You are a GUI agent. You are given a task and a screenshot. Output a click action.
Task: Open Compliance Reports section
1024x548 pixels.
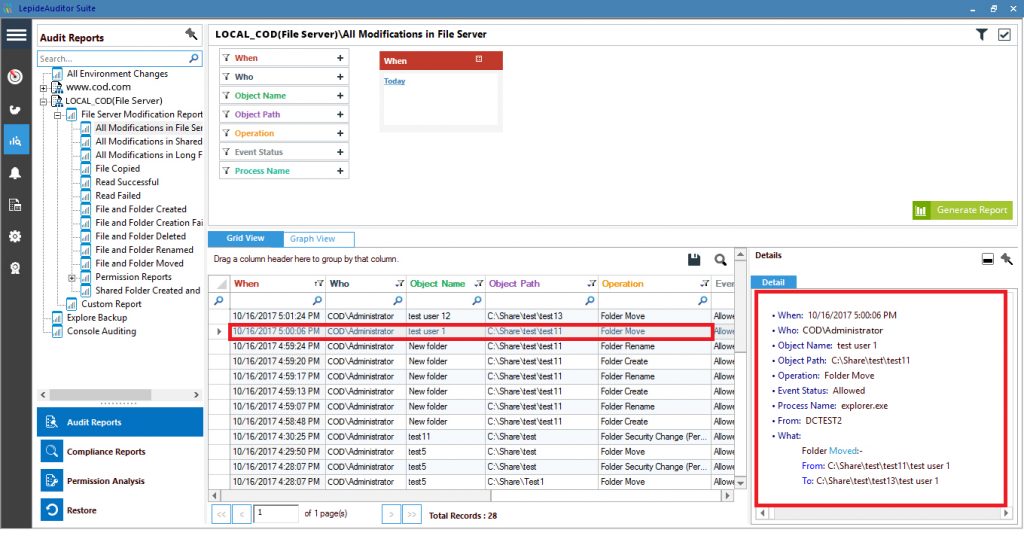click(106, 452)
